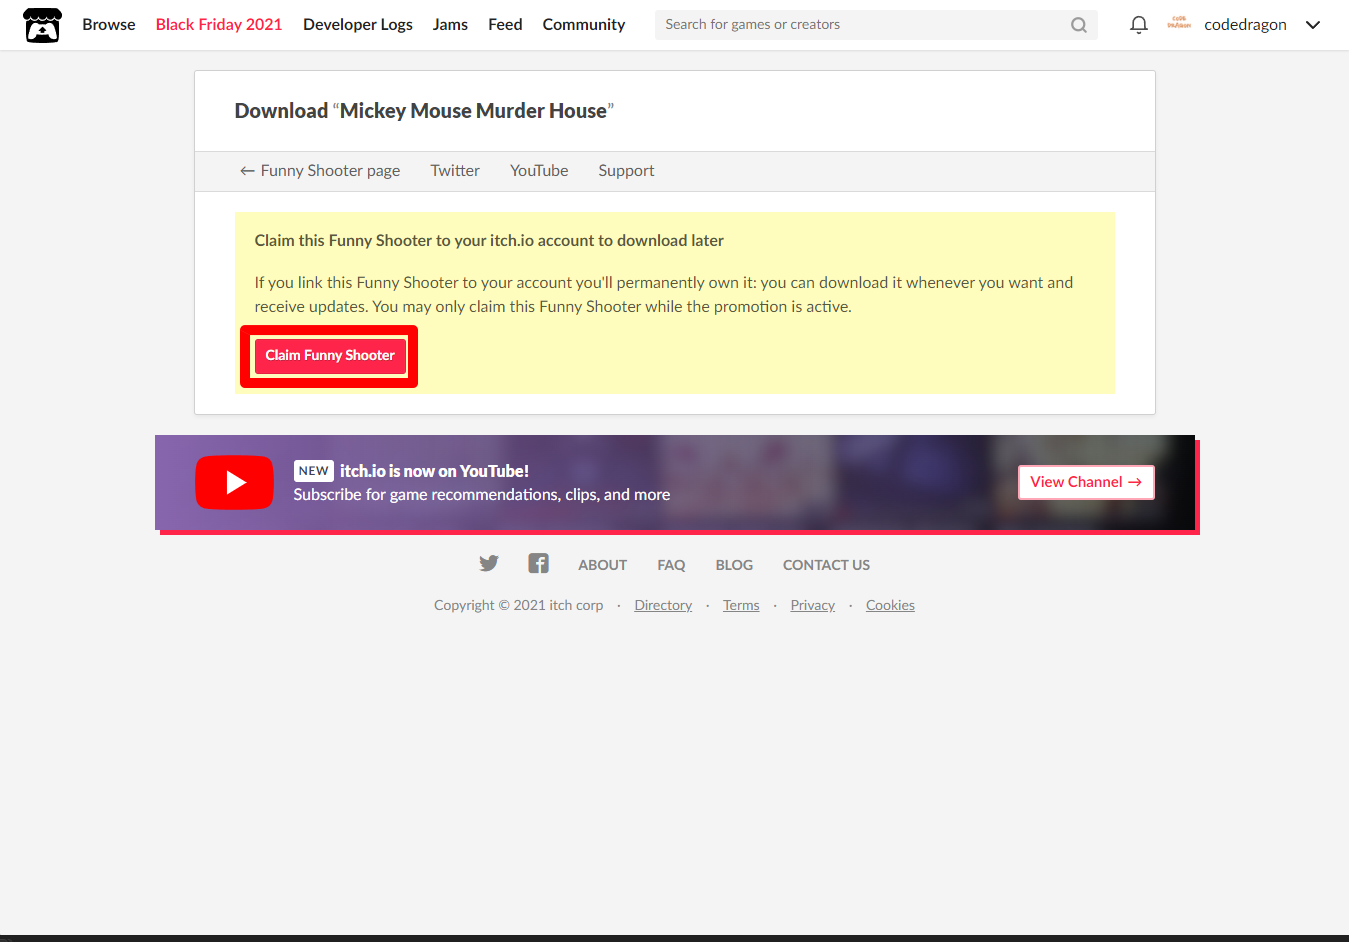Image resolution: width=1349 pixels, height=942 pixels.
Task: Open the Community section
Action: coord(584,24)
